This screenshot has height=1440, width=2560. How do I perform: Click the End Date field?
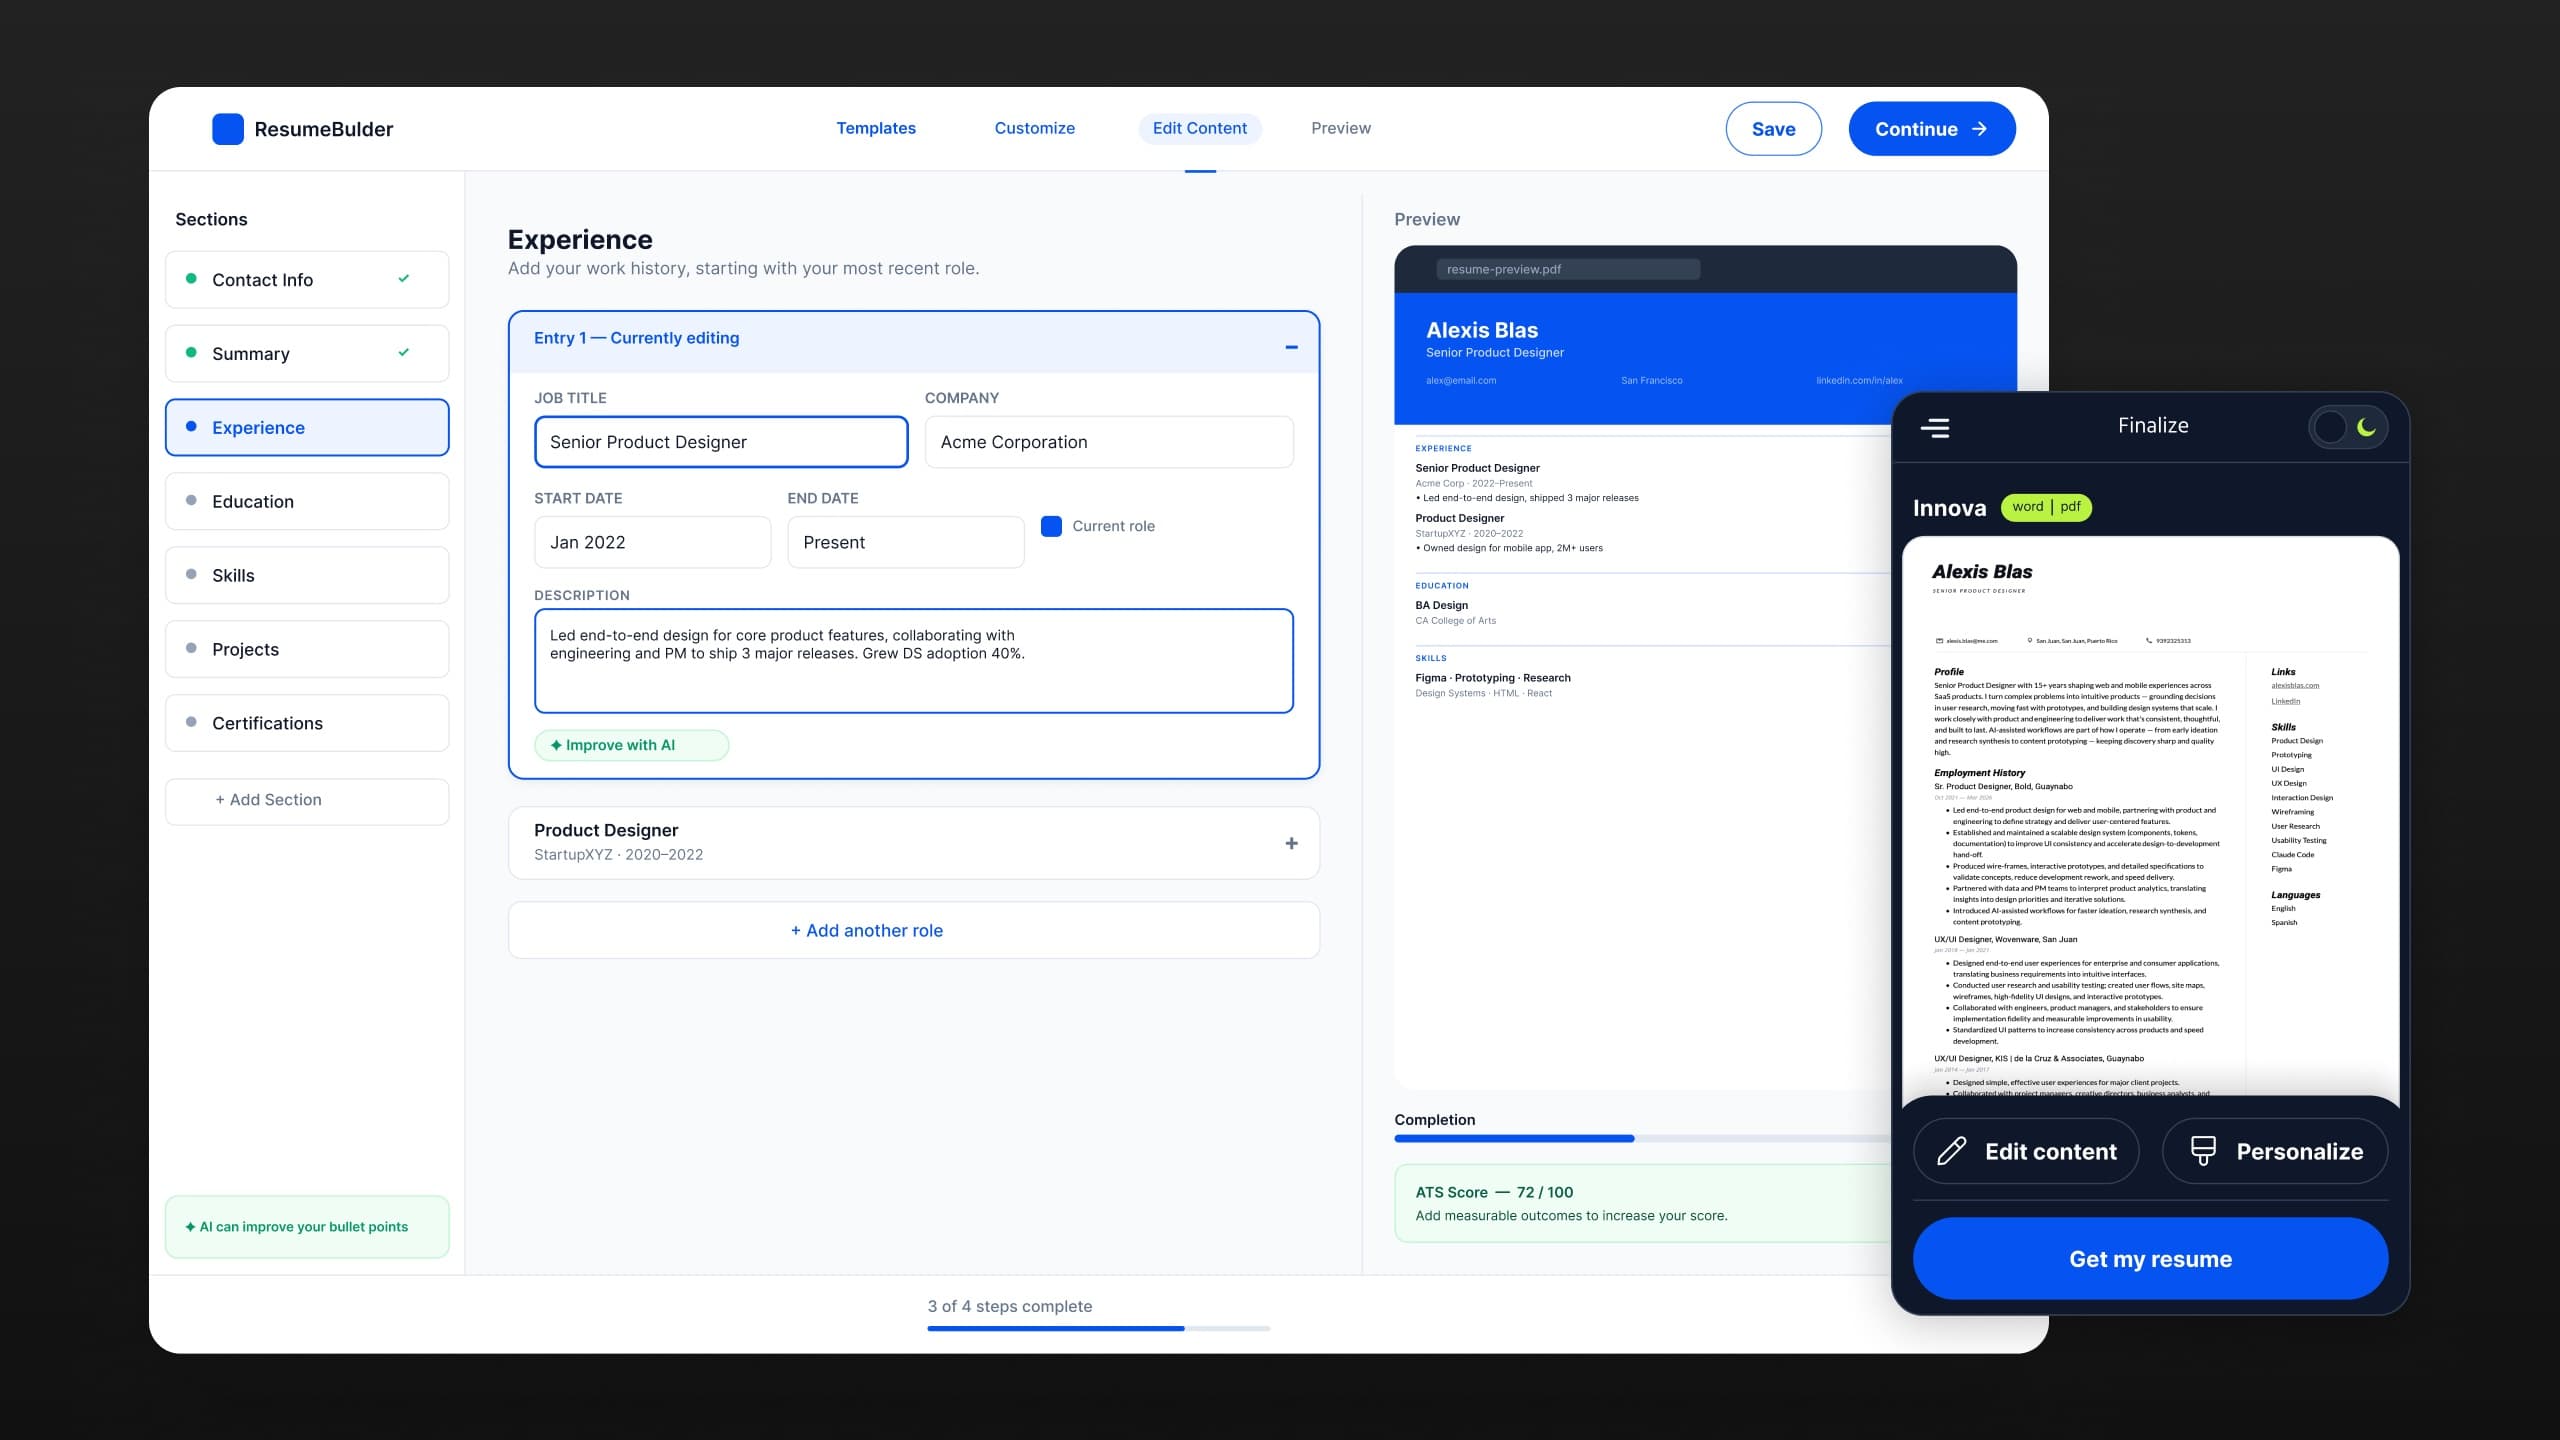(x=906, y=542)
